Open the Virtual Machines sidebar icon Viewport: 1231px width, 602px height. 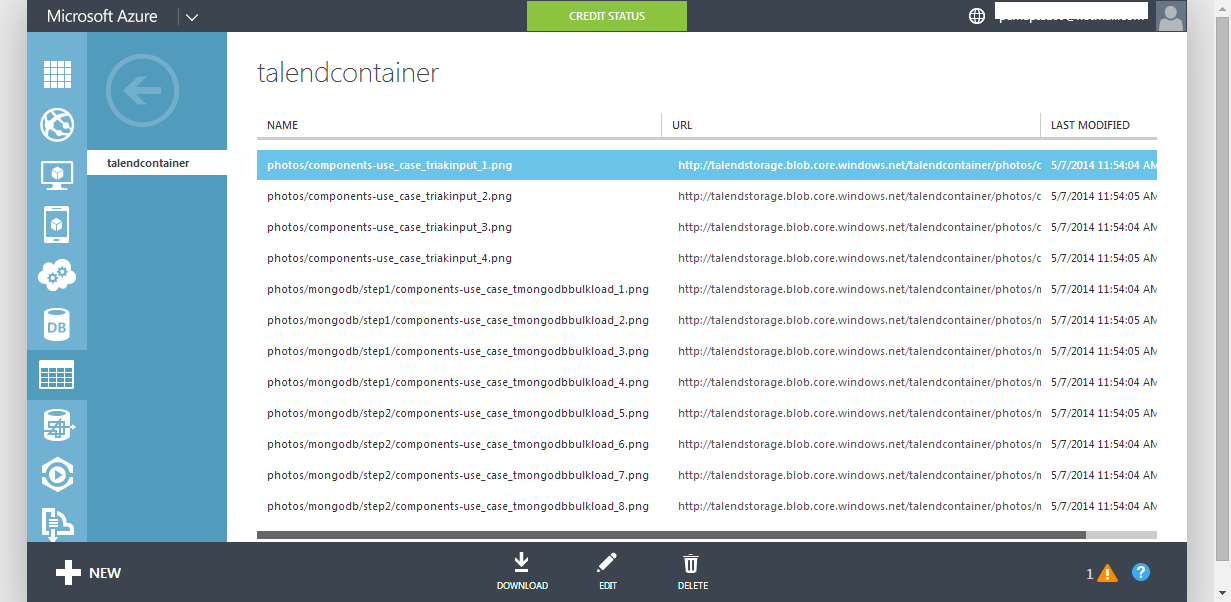tap(57, 175)
